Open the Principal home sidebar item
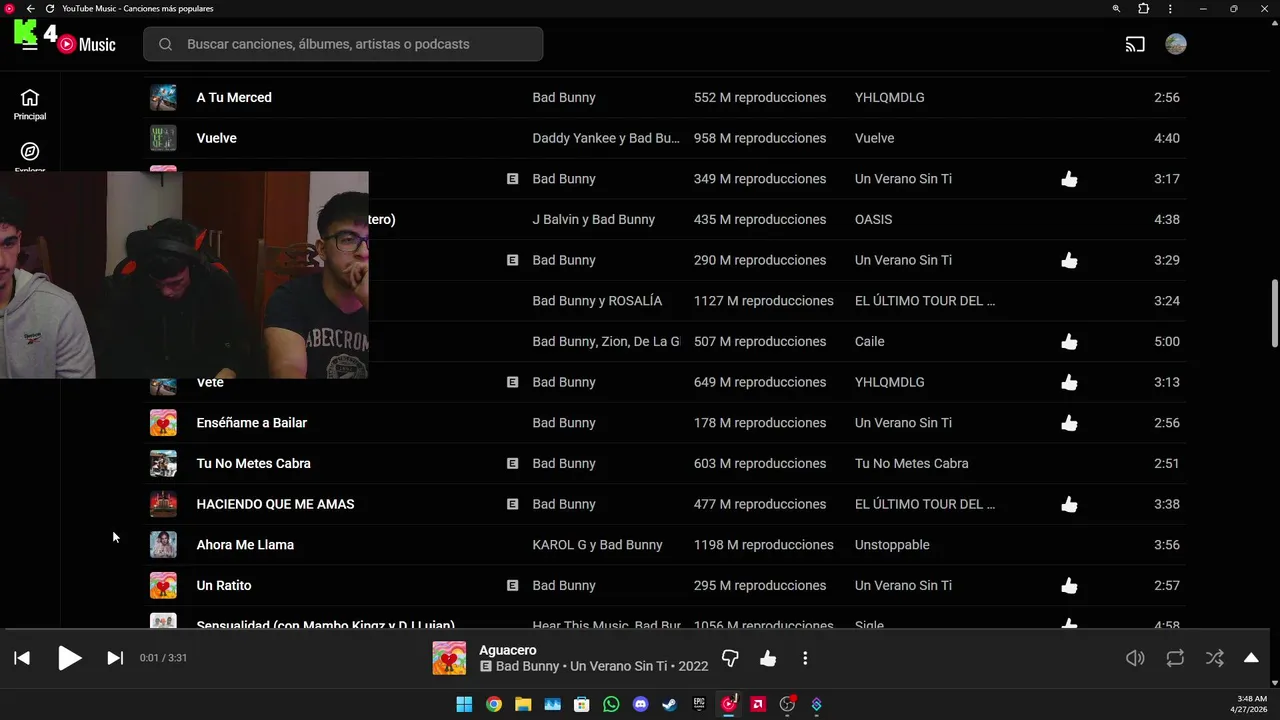Viewport: 1280px width, 720px height. click(x=30, y=104)
